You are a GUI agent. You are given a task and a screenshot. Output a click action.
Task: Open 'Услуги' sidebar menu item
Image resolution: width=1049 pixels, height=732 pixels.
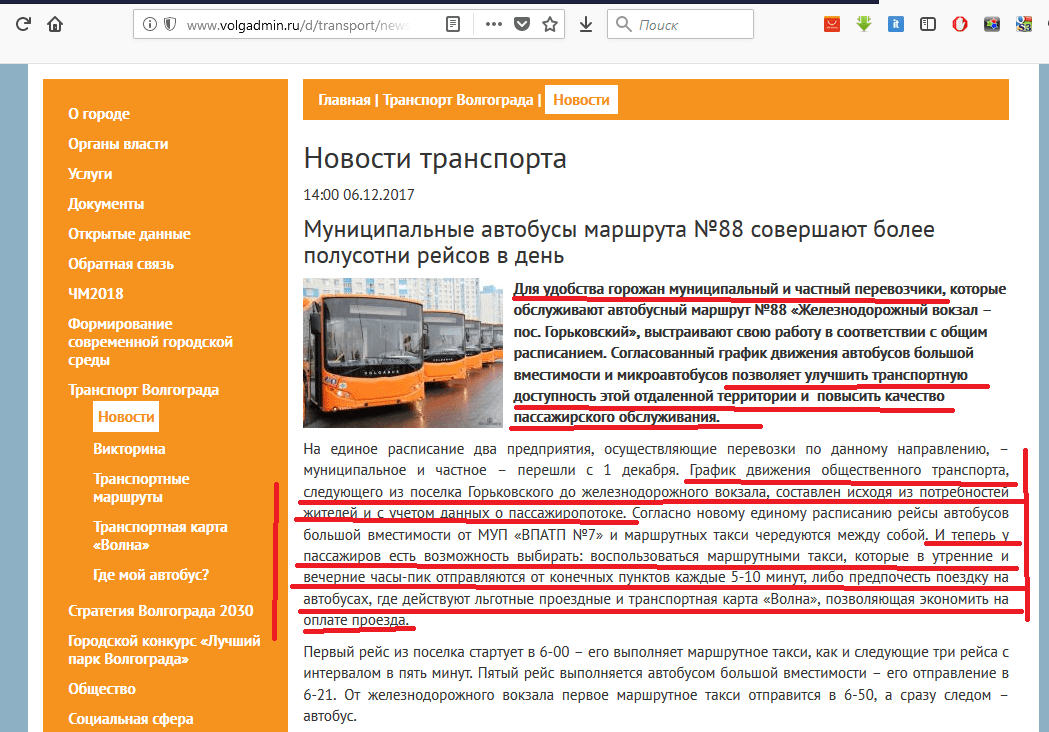click(x=90, y=174)
